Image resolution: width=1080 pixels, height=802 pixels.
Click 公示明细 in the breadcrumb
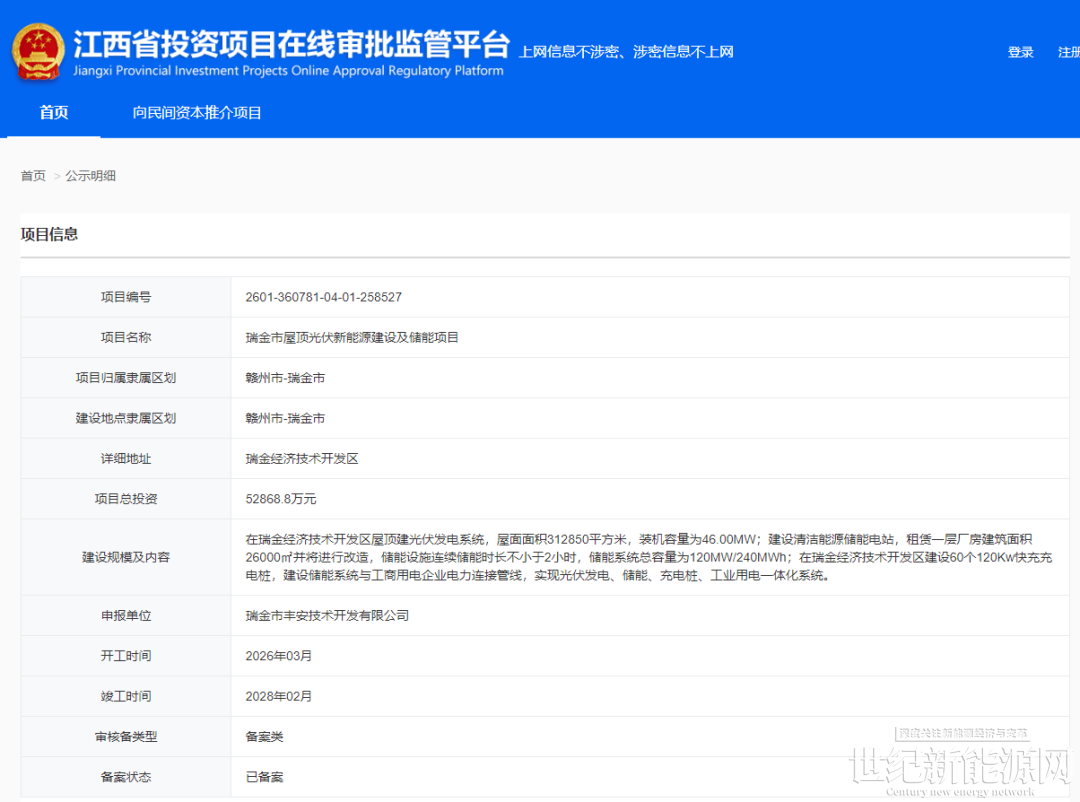tap(91, 176)
